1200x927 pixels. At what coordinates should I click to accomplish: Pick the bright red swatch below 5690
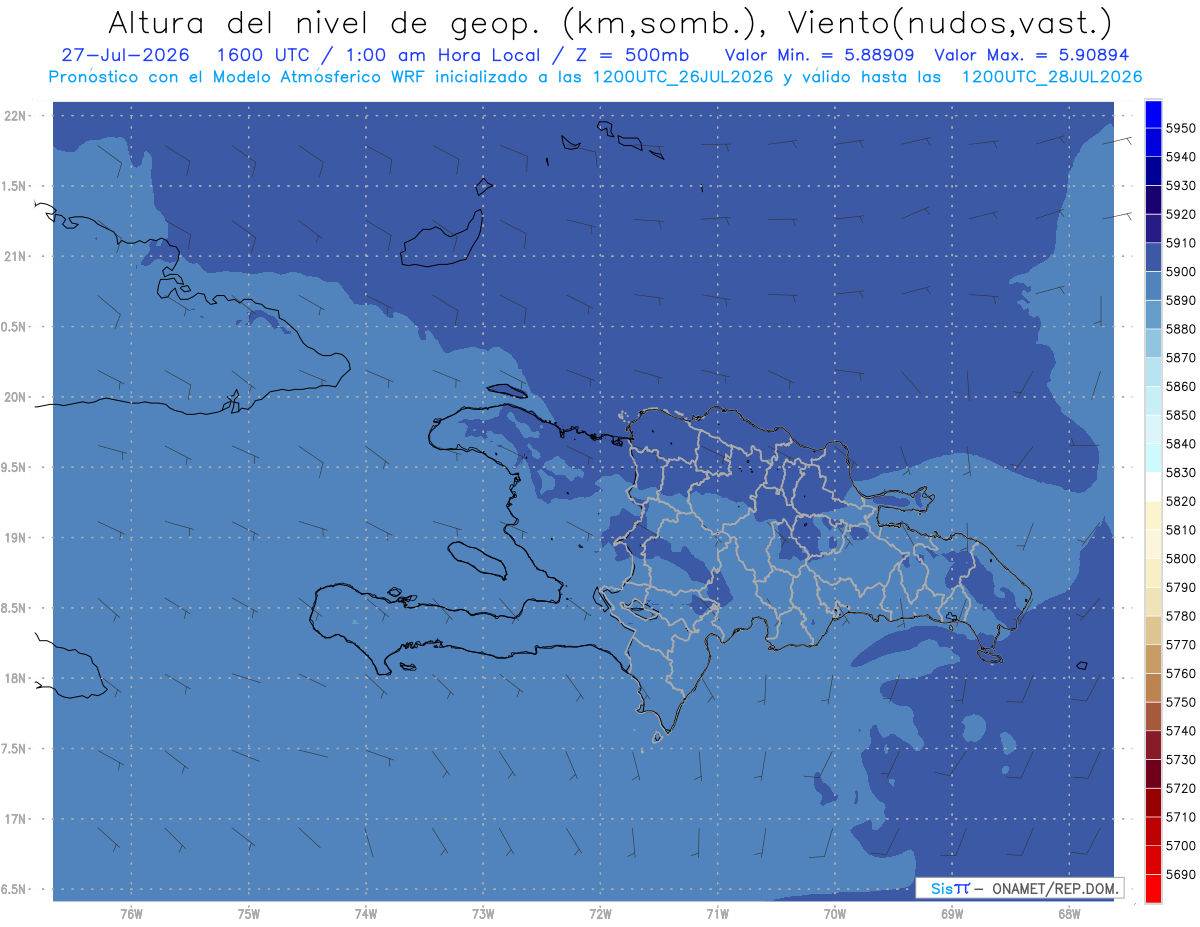(x=1153, y=888)
